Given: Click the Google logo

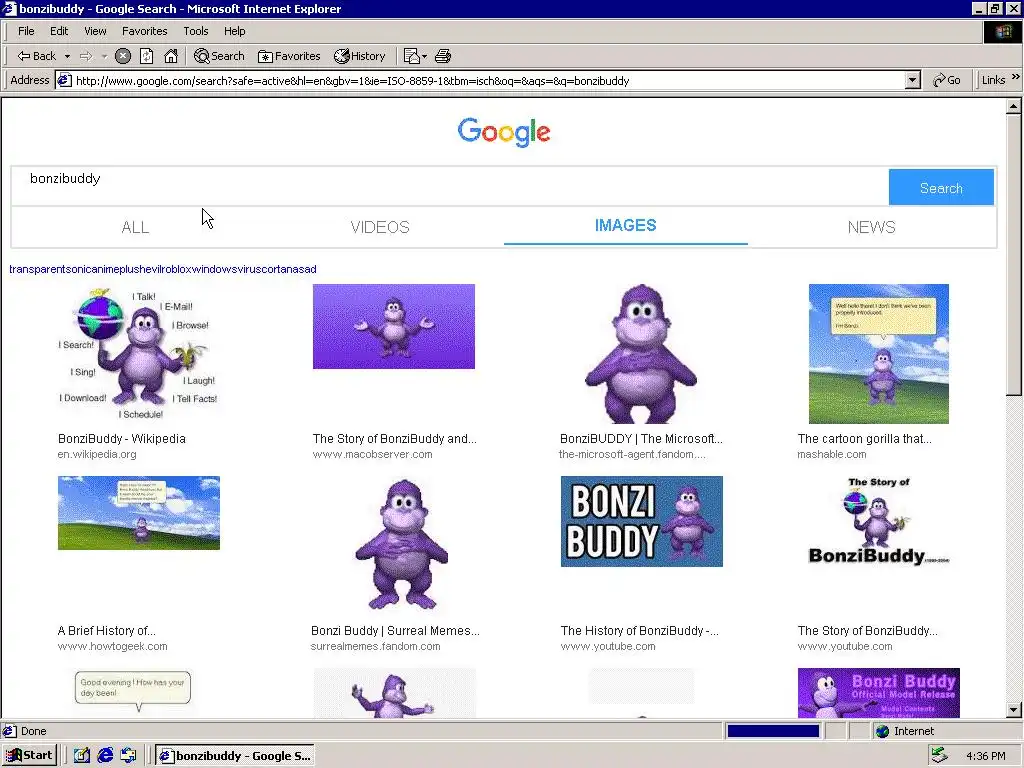Looking at the screenshot, I should [504, 133].
